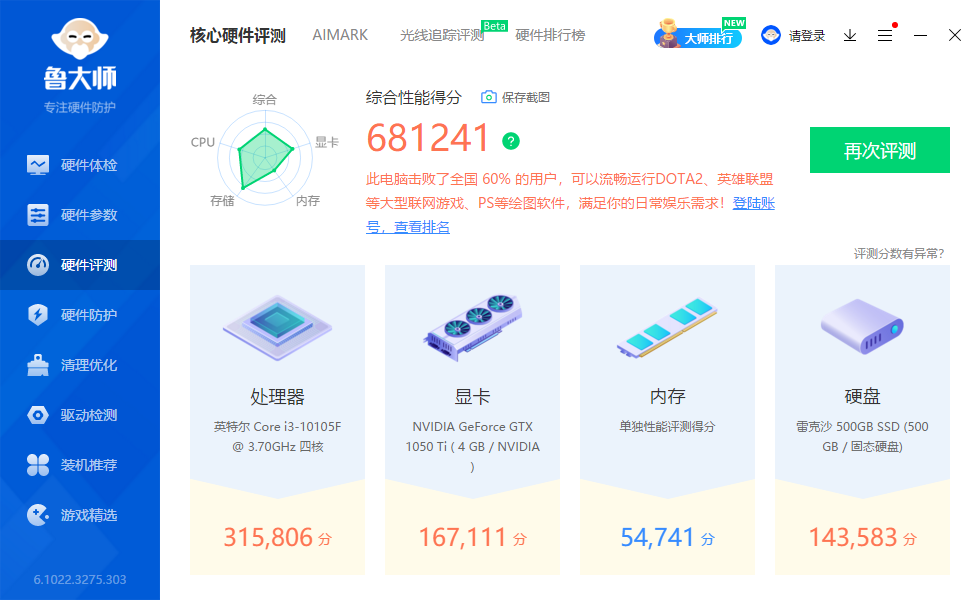980x600 pixels.
Task: Click 内存 card title
Action: (x=668, y=396)
